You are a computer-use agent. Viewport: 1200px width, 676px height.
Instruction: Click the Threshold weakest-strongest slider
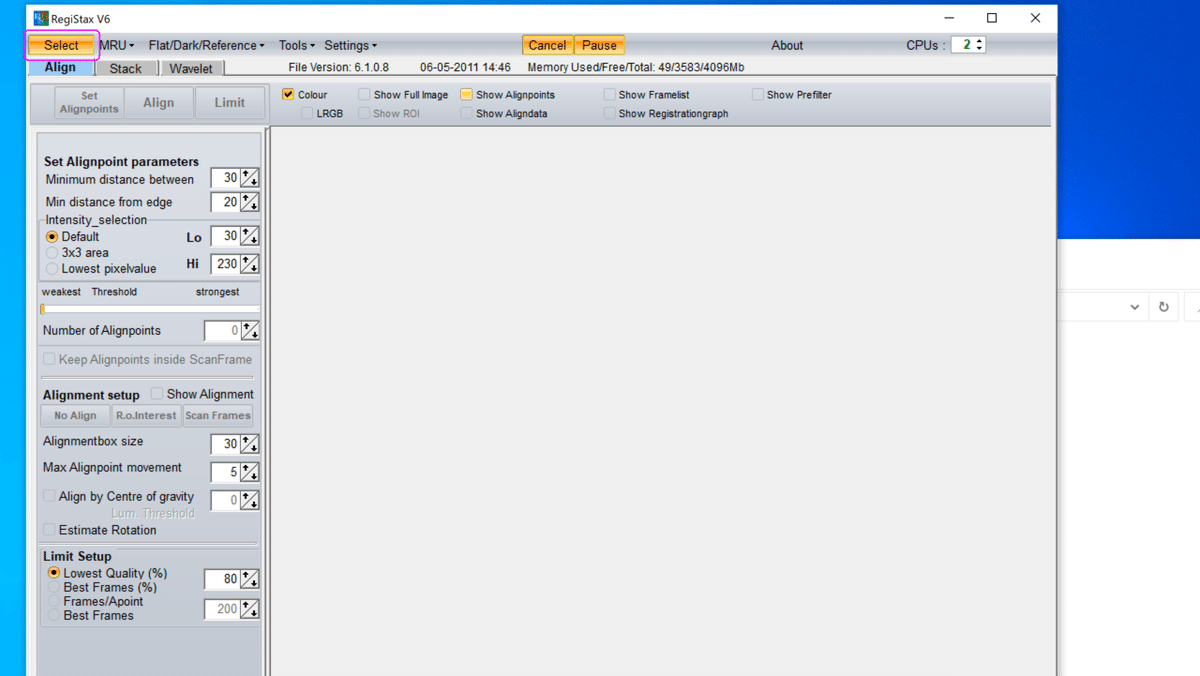pos(150,309)
